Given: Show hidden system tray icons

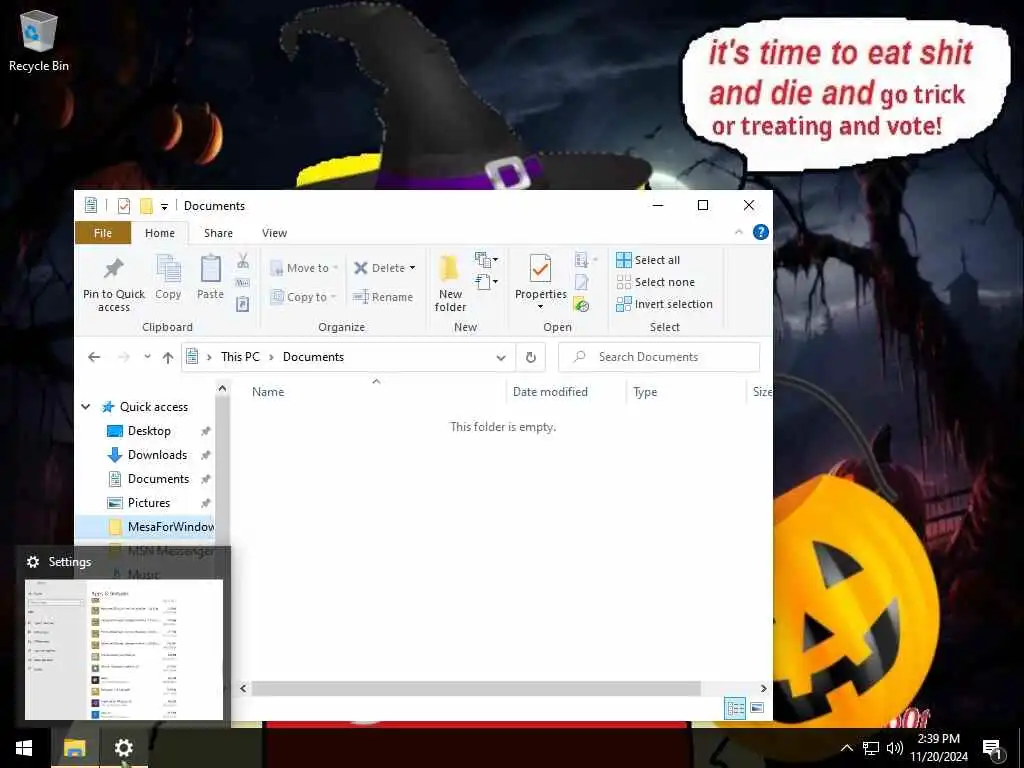Looking at the screenshot, I should [x=846, y=748].
